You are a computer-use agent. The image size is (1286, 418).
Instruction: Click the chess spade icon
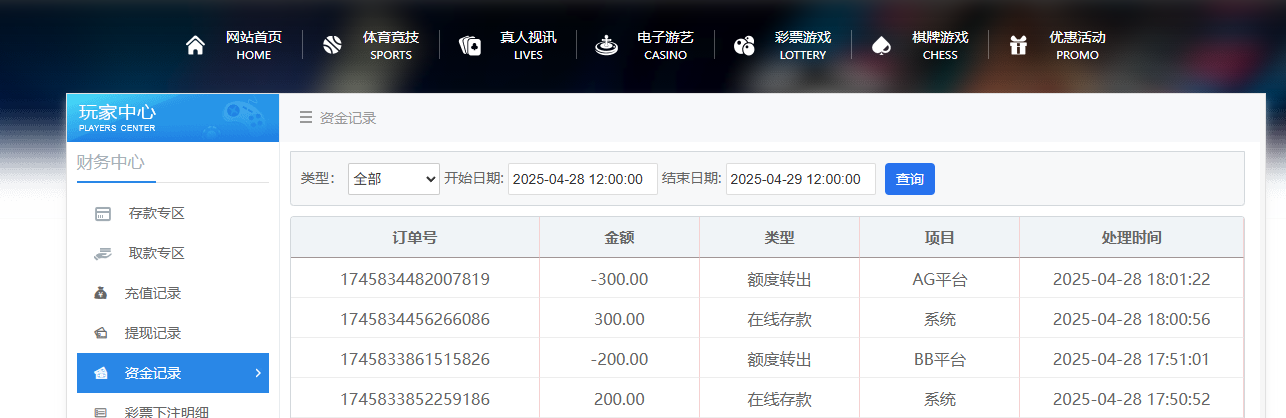(x=881, y=45)
